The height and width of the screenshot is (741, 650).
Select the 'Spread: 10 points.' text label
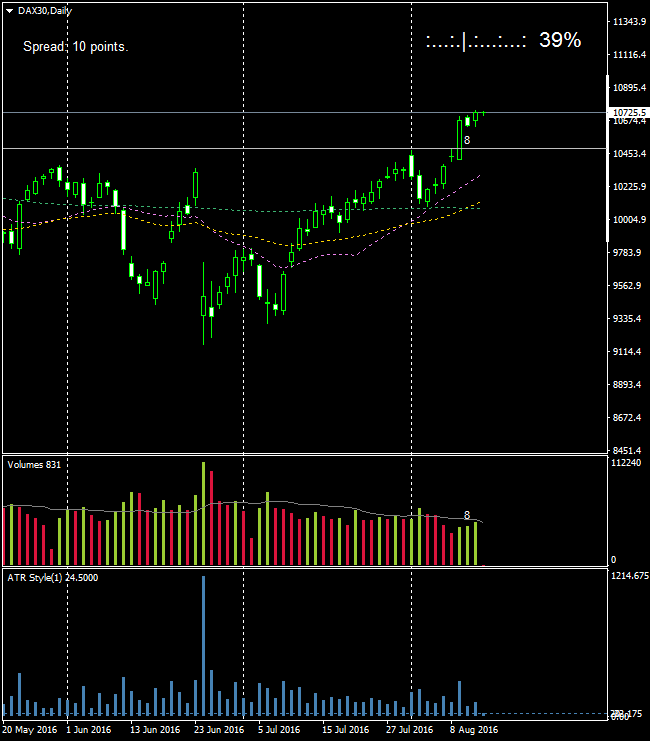coord(76,46)
